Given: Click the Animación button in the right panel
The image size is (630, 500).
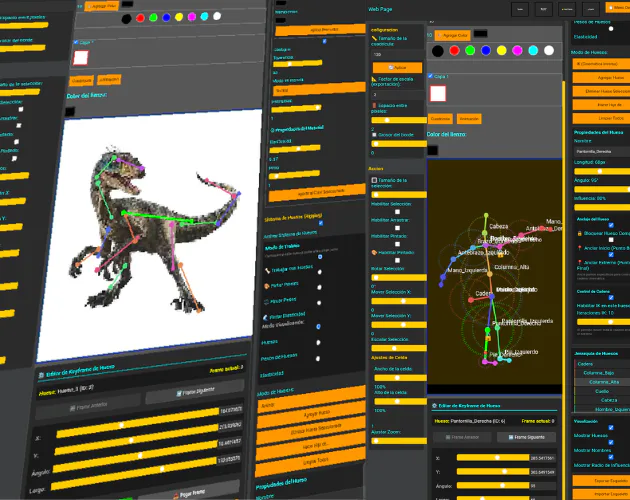Looking at the screenshot, I should click(x=469, y=119).
